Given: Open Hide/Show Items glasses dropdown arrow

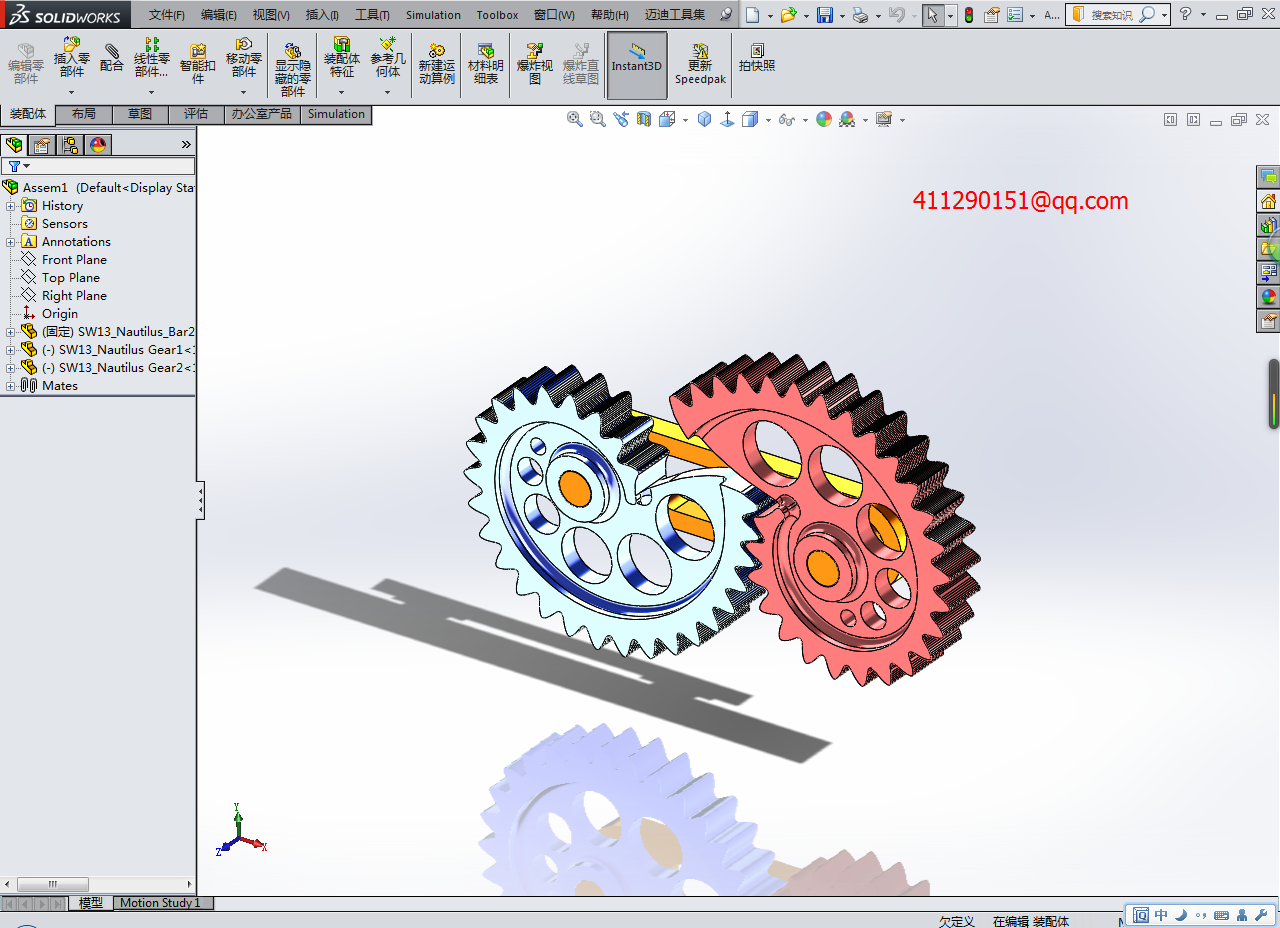Looking at the screenshot, I should tap(805, 120).
